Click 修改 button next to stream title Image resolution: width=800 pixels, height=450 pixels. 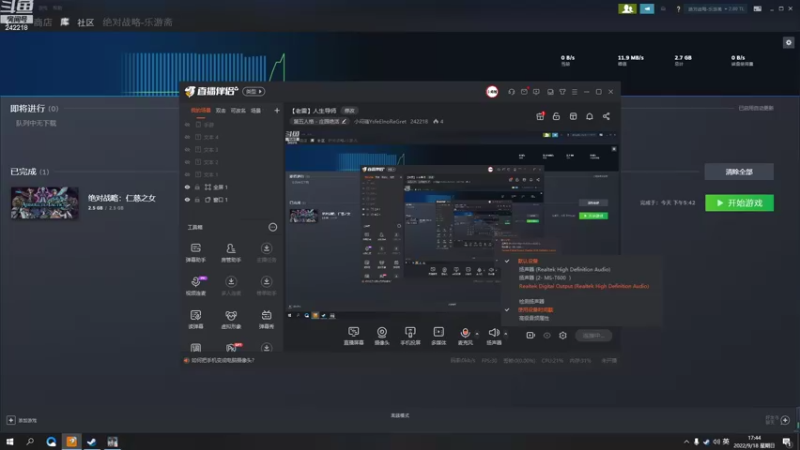click(349, 111)
